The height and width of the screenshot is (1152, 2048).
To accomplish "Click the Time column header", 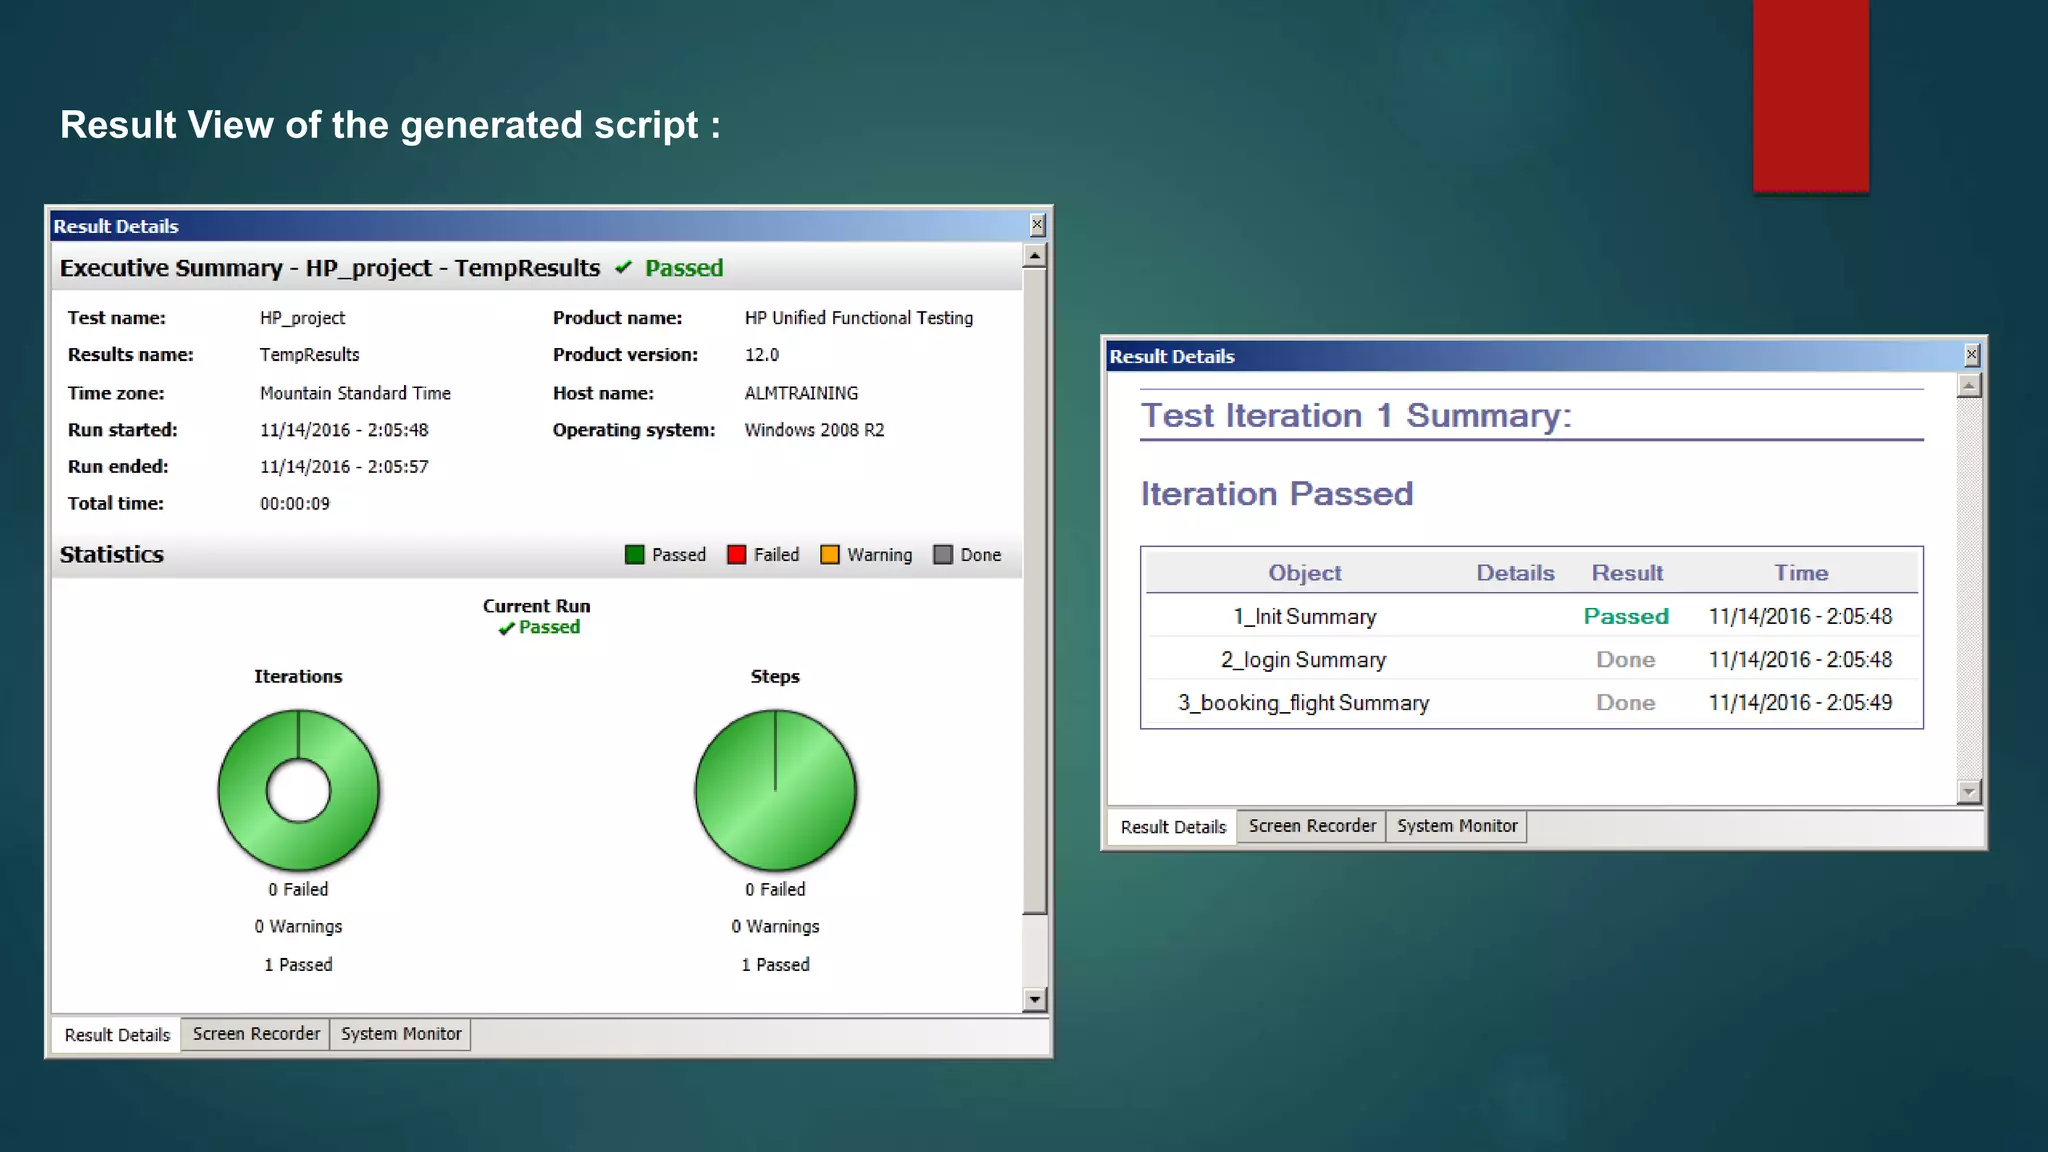I will click(x=1801, y=573).
